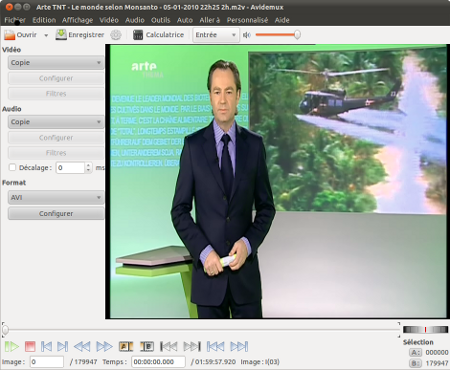450x370 pixels.
Task: Open the Affichage menu
Action: pyautogui.click(x=77, y=20)
